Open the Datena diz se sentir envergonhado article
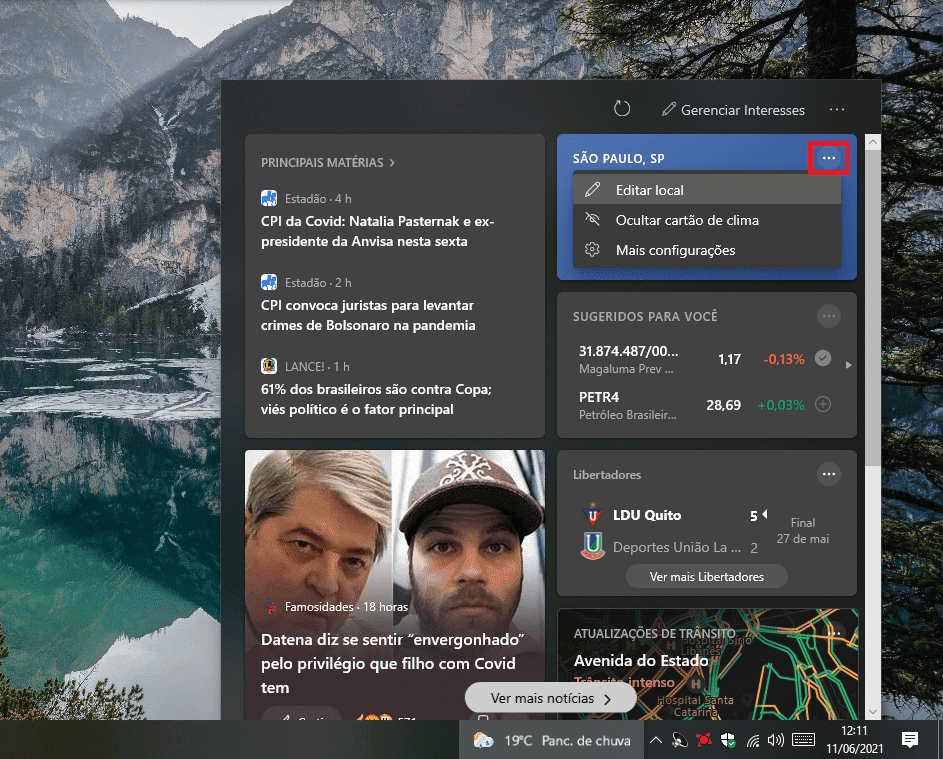 (392, 663)
